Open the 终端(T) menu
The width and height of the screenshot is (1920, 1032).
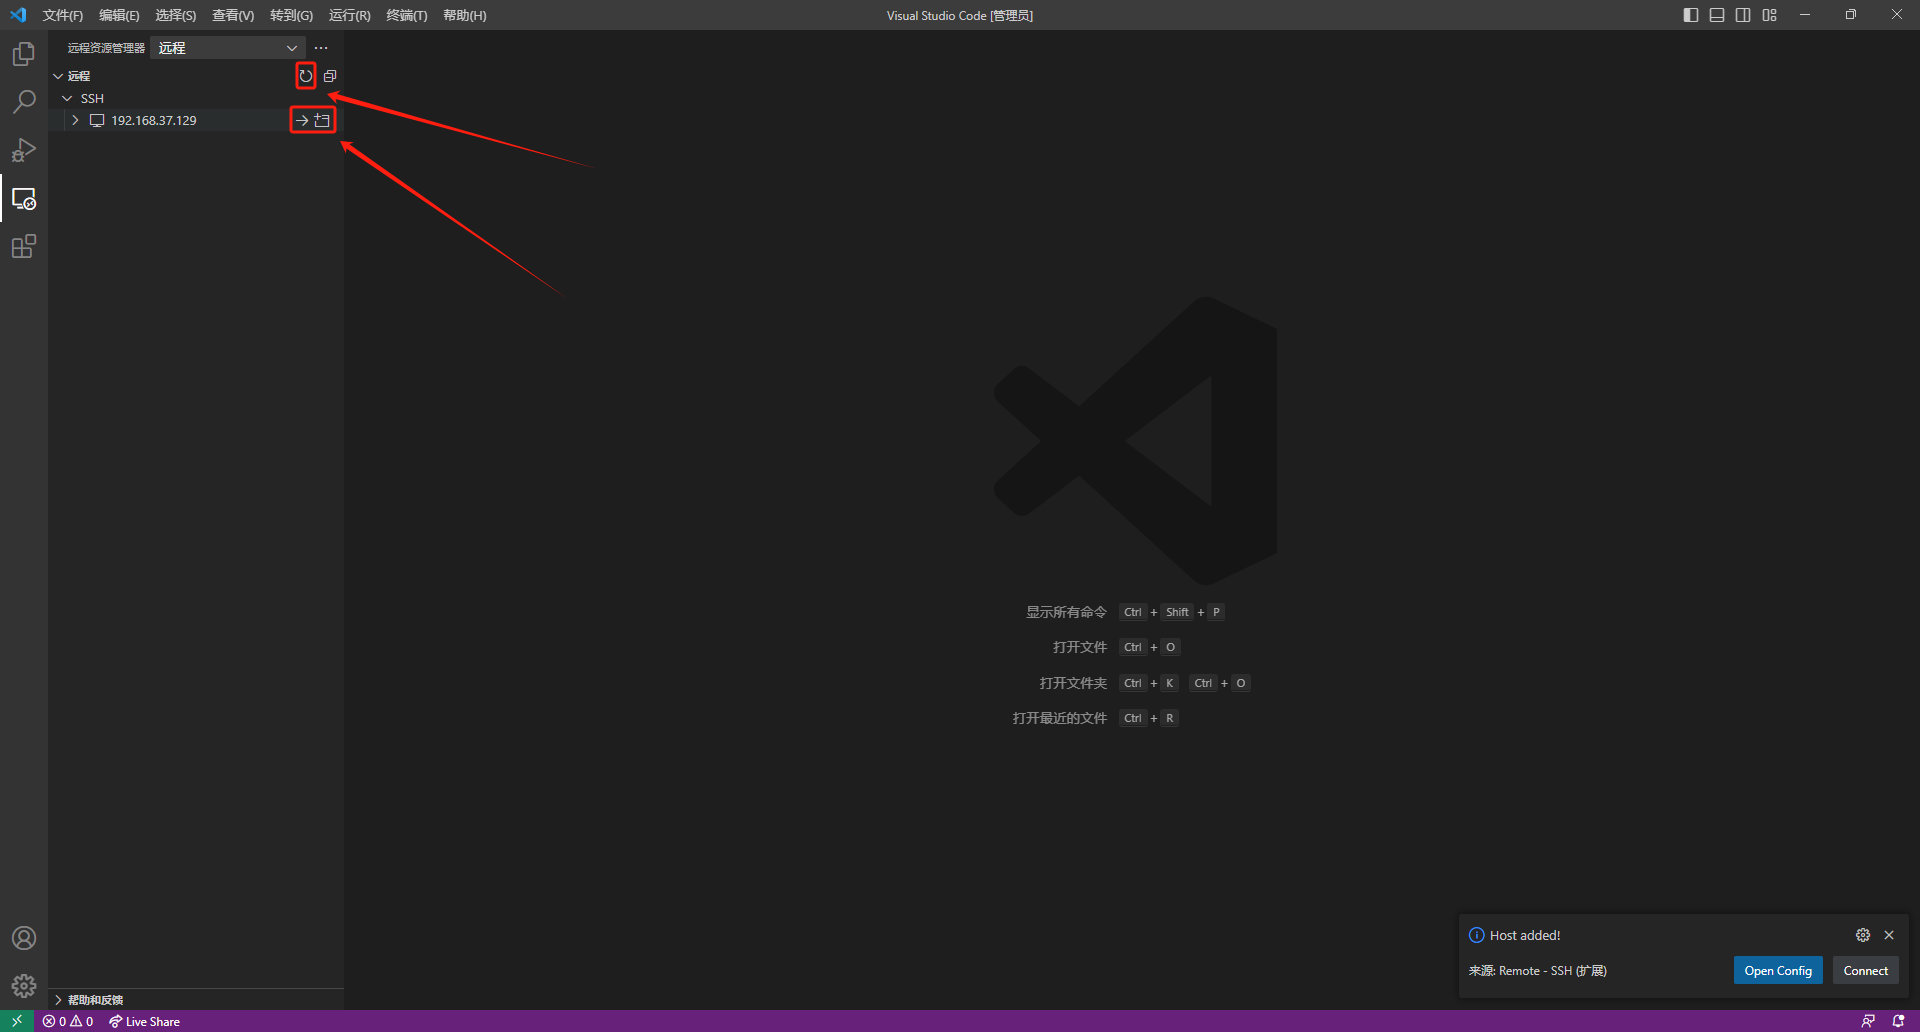406,15
